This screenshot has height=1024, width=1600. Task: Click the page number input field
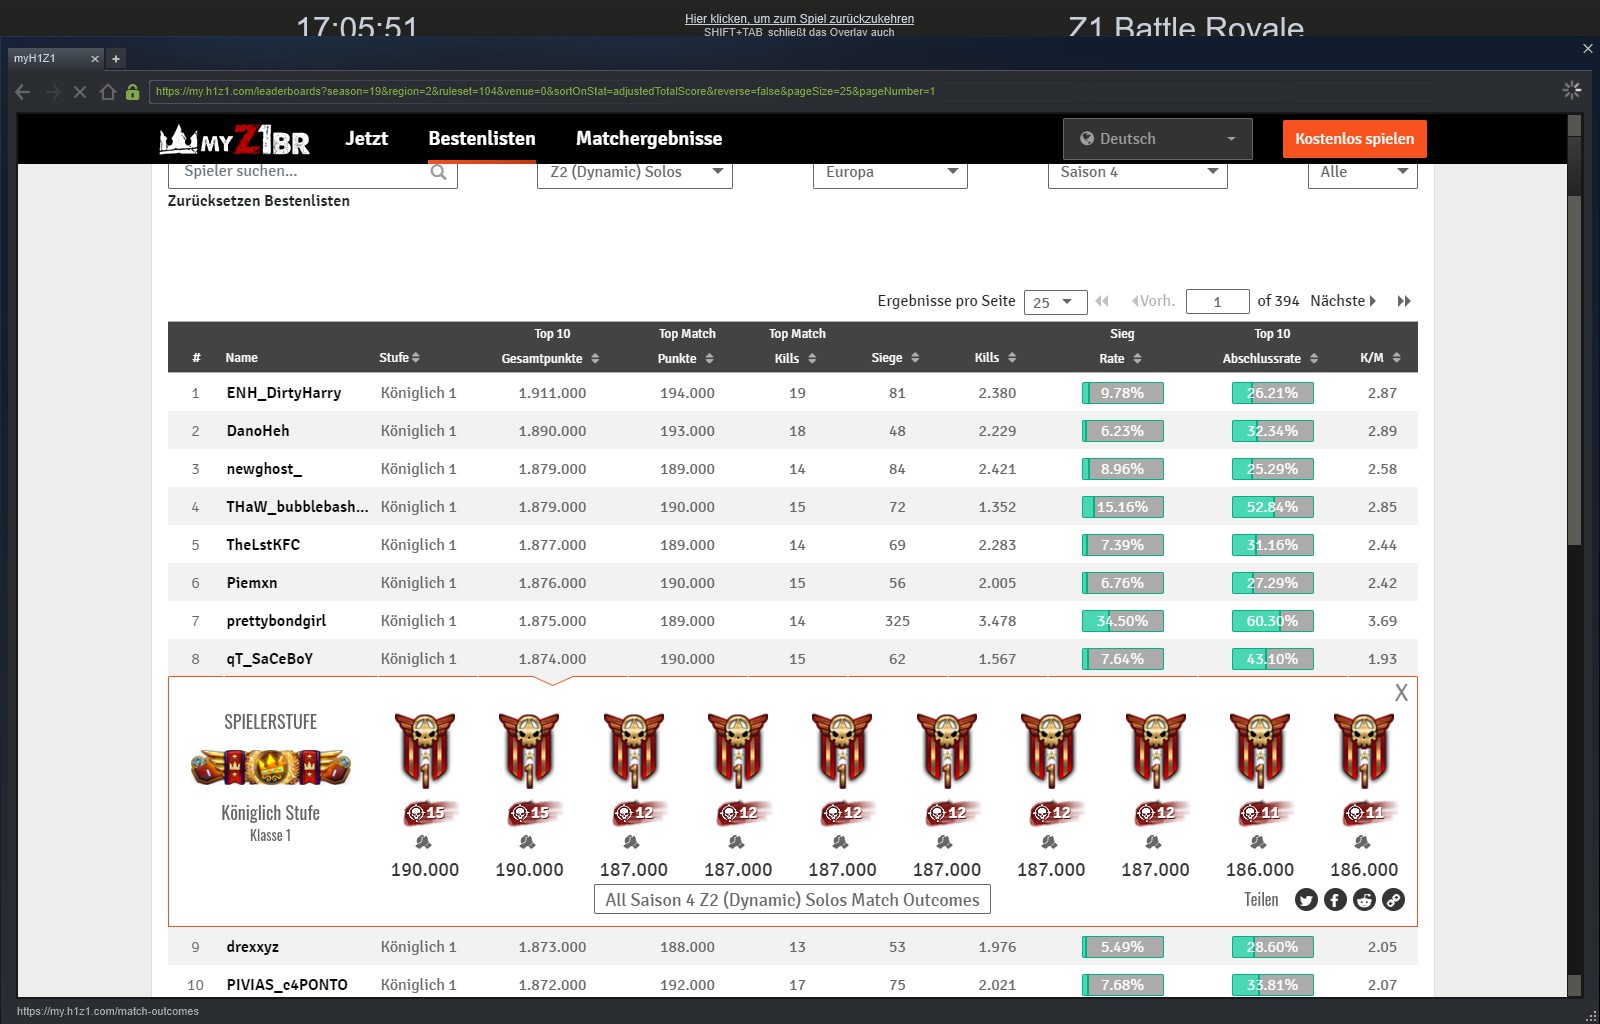point(1217,302)
